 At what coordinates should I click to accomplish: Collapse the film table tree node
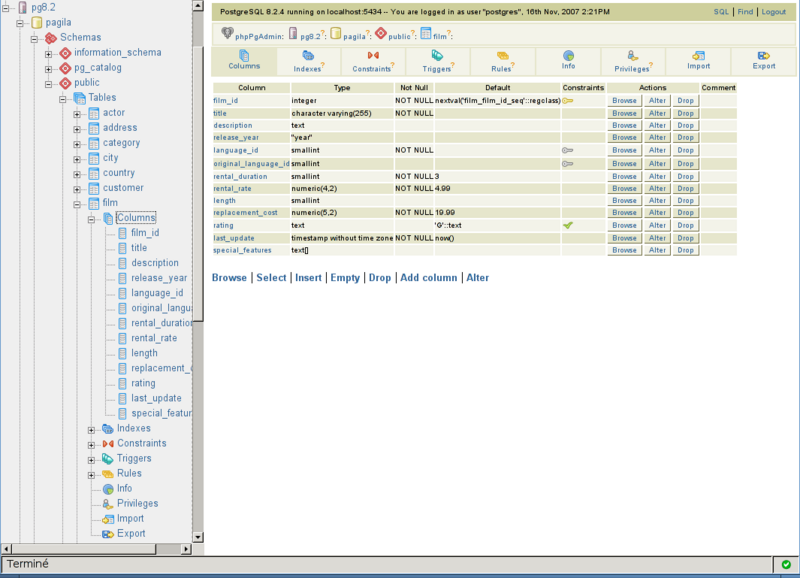(x=77, y=203)
